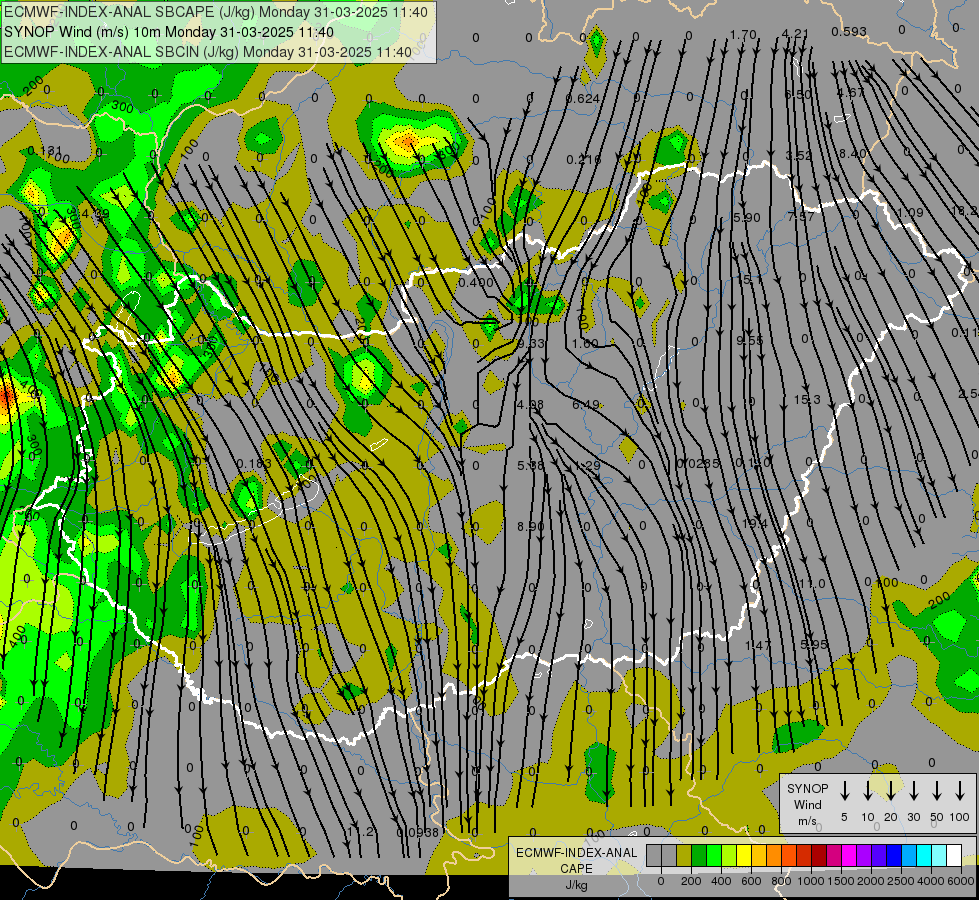This screenshot has width=979, height=900.
Task: Click the SYNOP Wind 10m title line
Action: (169, 32)
